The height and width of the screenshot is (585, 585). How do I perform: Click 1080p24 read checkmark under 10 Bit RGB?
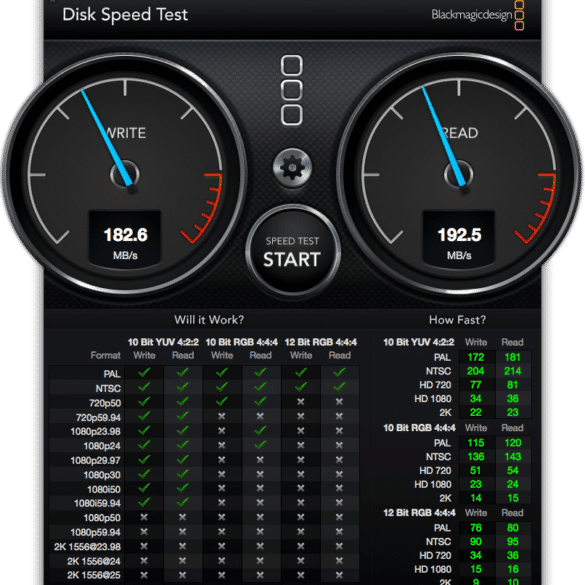(260, 445)
